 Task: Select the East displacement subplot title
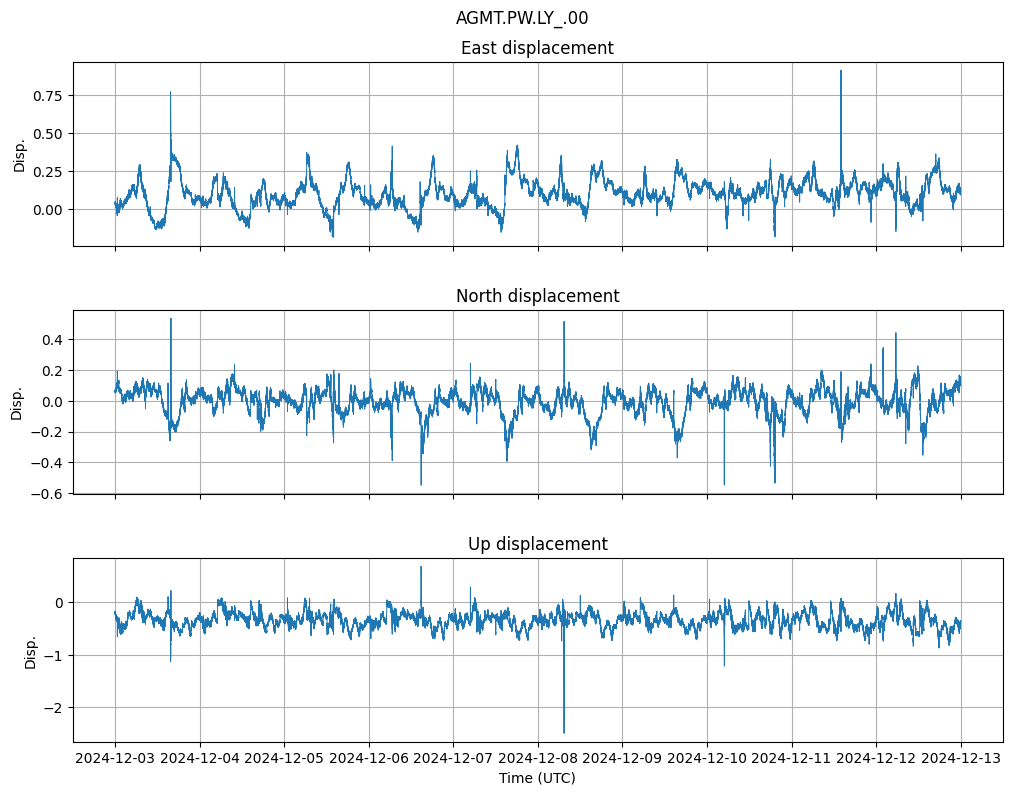[x=537, y=48]
